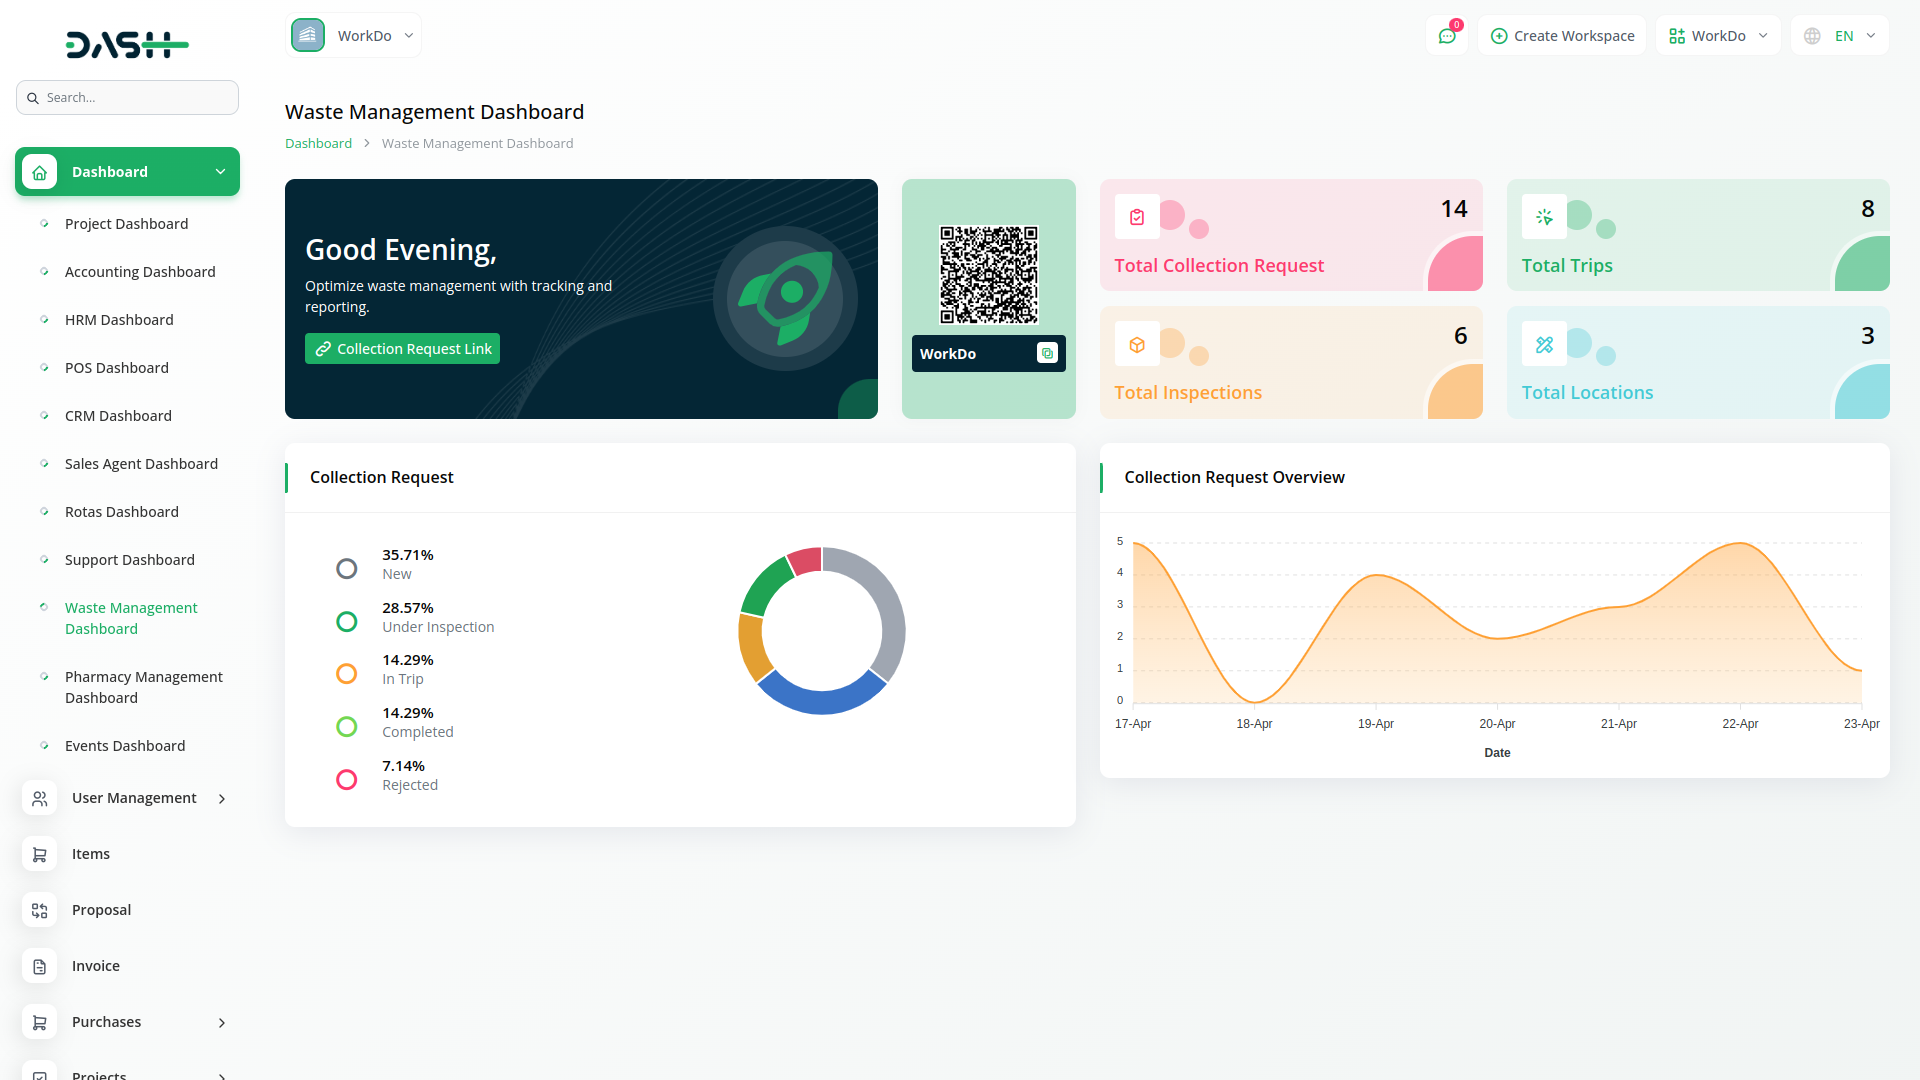Open Accounting Dashboard
1920x1080 pixels.
(x=140, y=272)
